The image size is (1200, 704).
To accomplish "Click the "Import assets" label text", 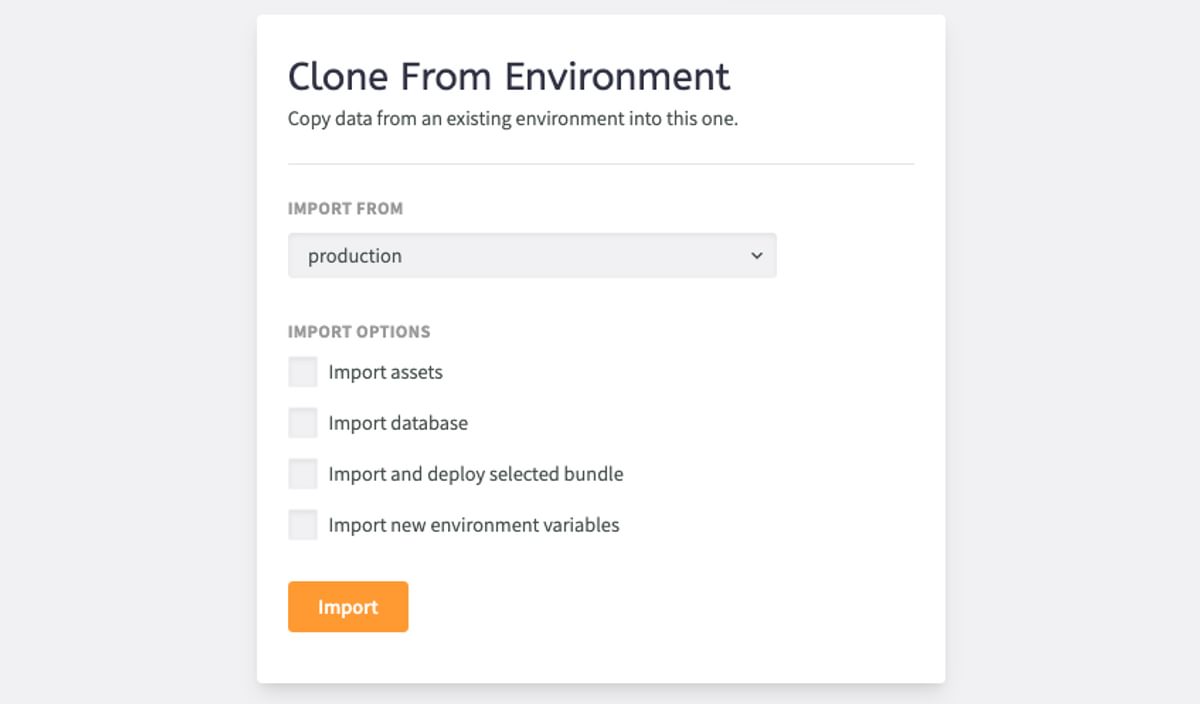I will (x=386, y=372).
